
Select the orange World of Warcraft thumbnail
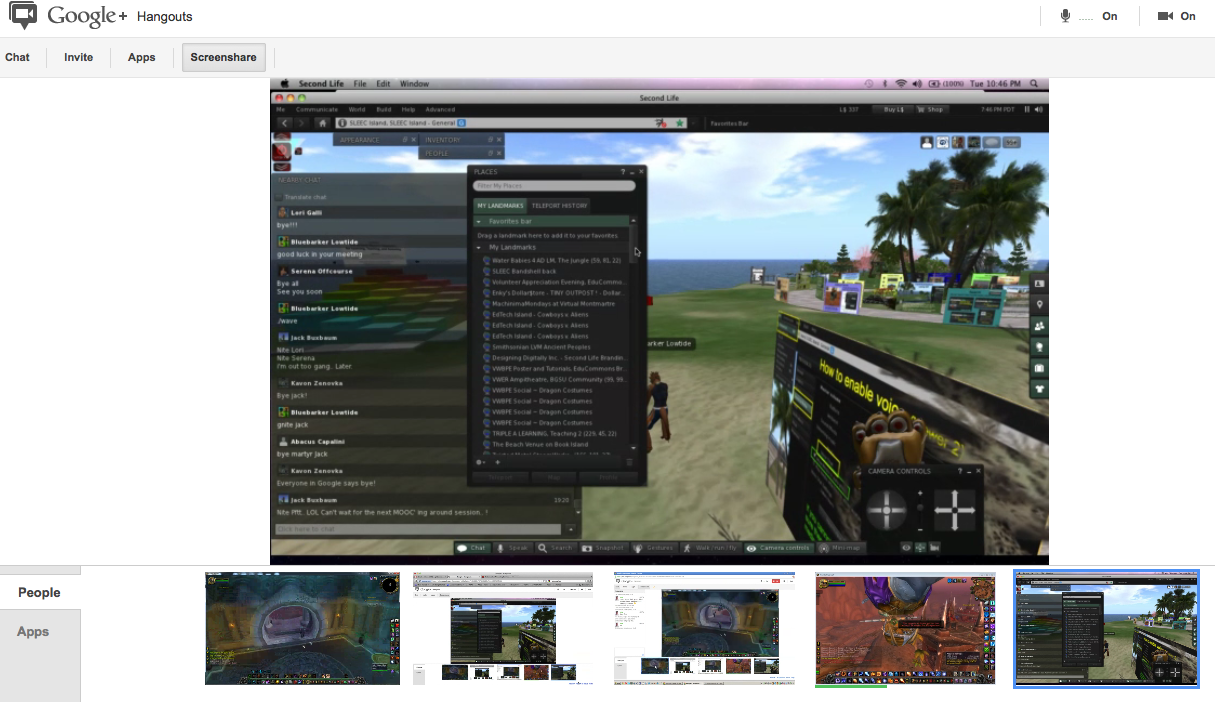pos(905,628)
